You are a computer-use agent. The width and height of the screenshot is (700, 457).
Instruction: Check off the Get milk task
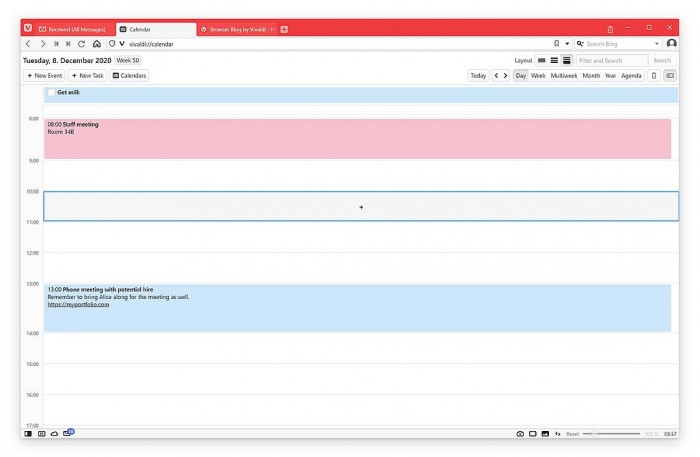point(51,92)
